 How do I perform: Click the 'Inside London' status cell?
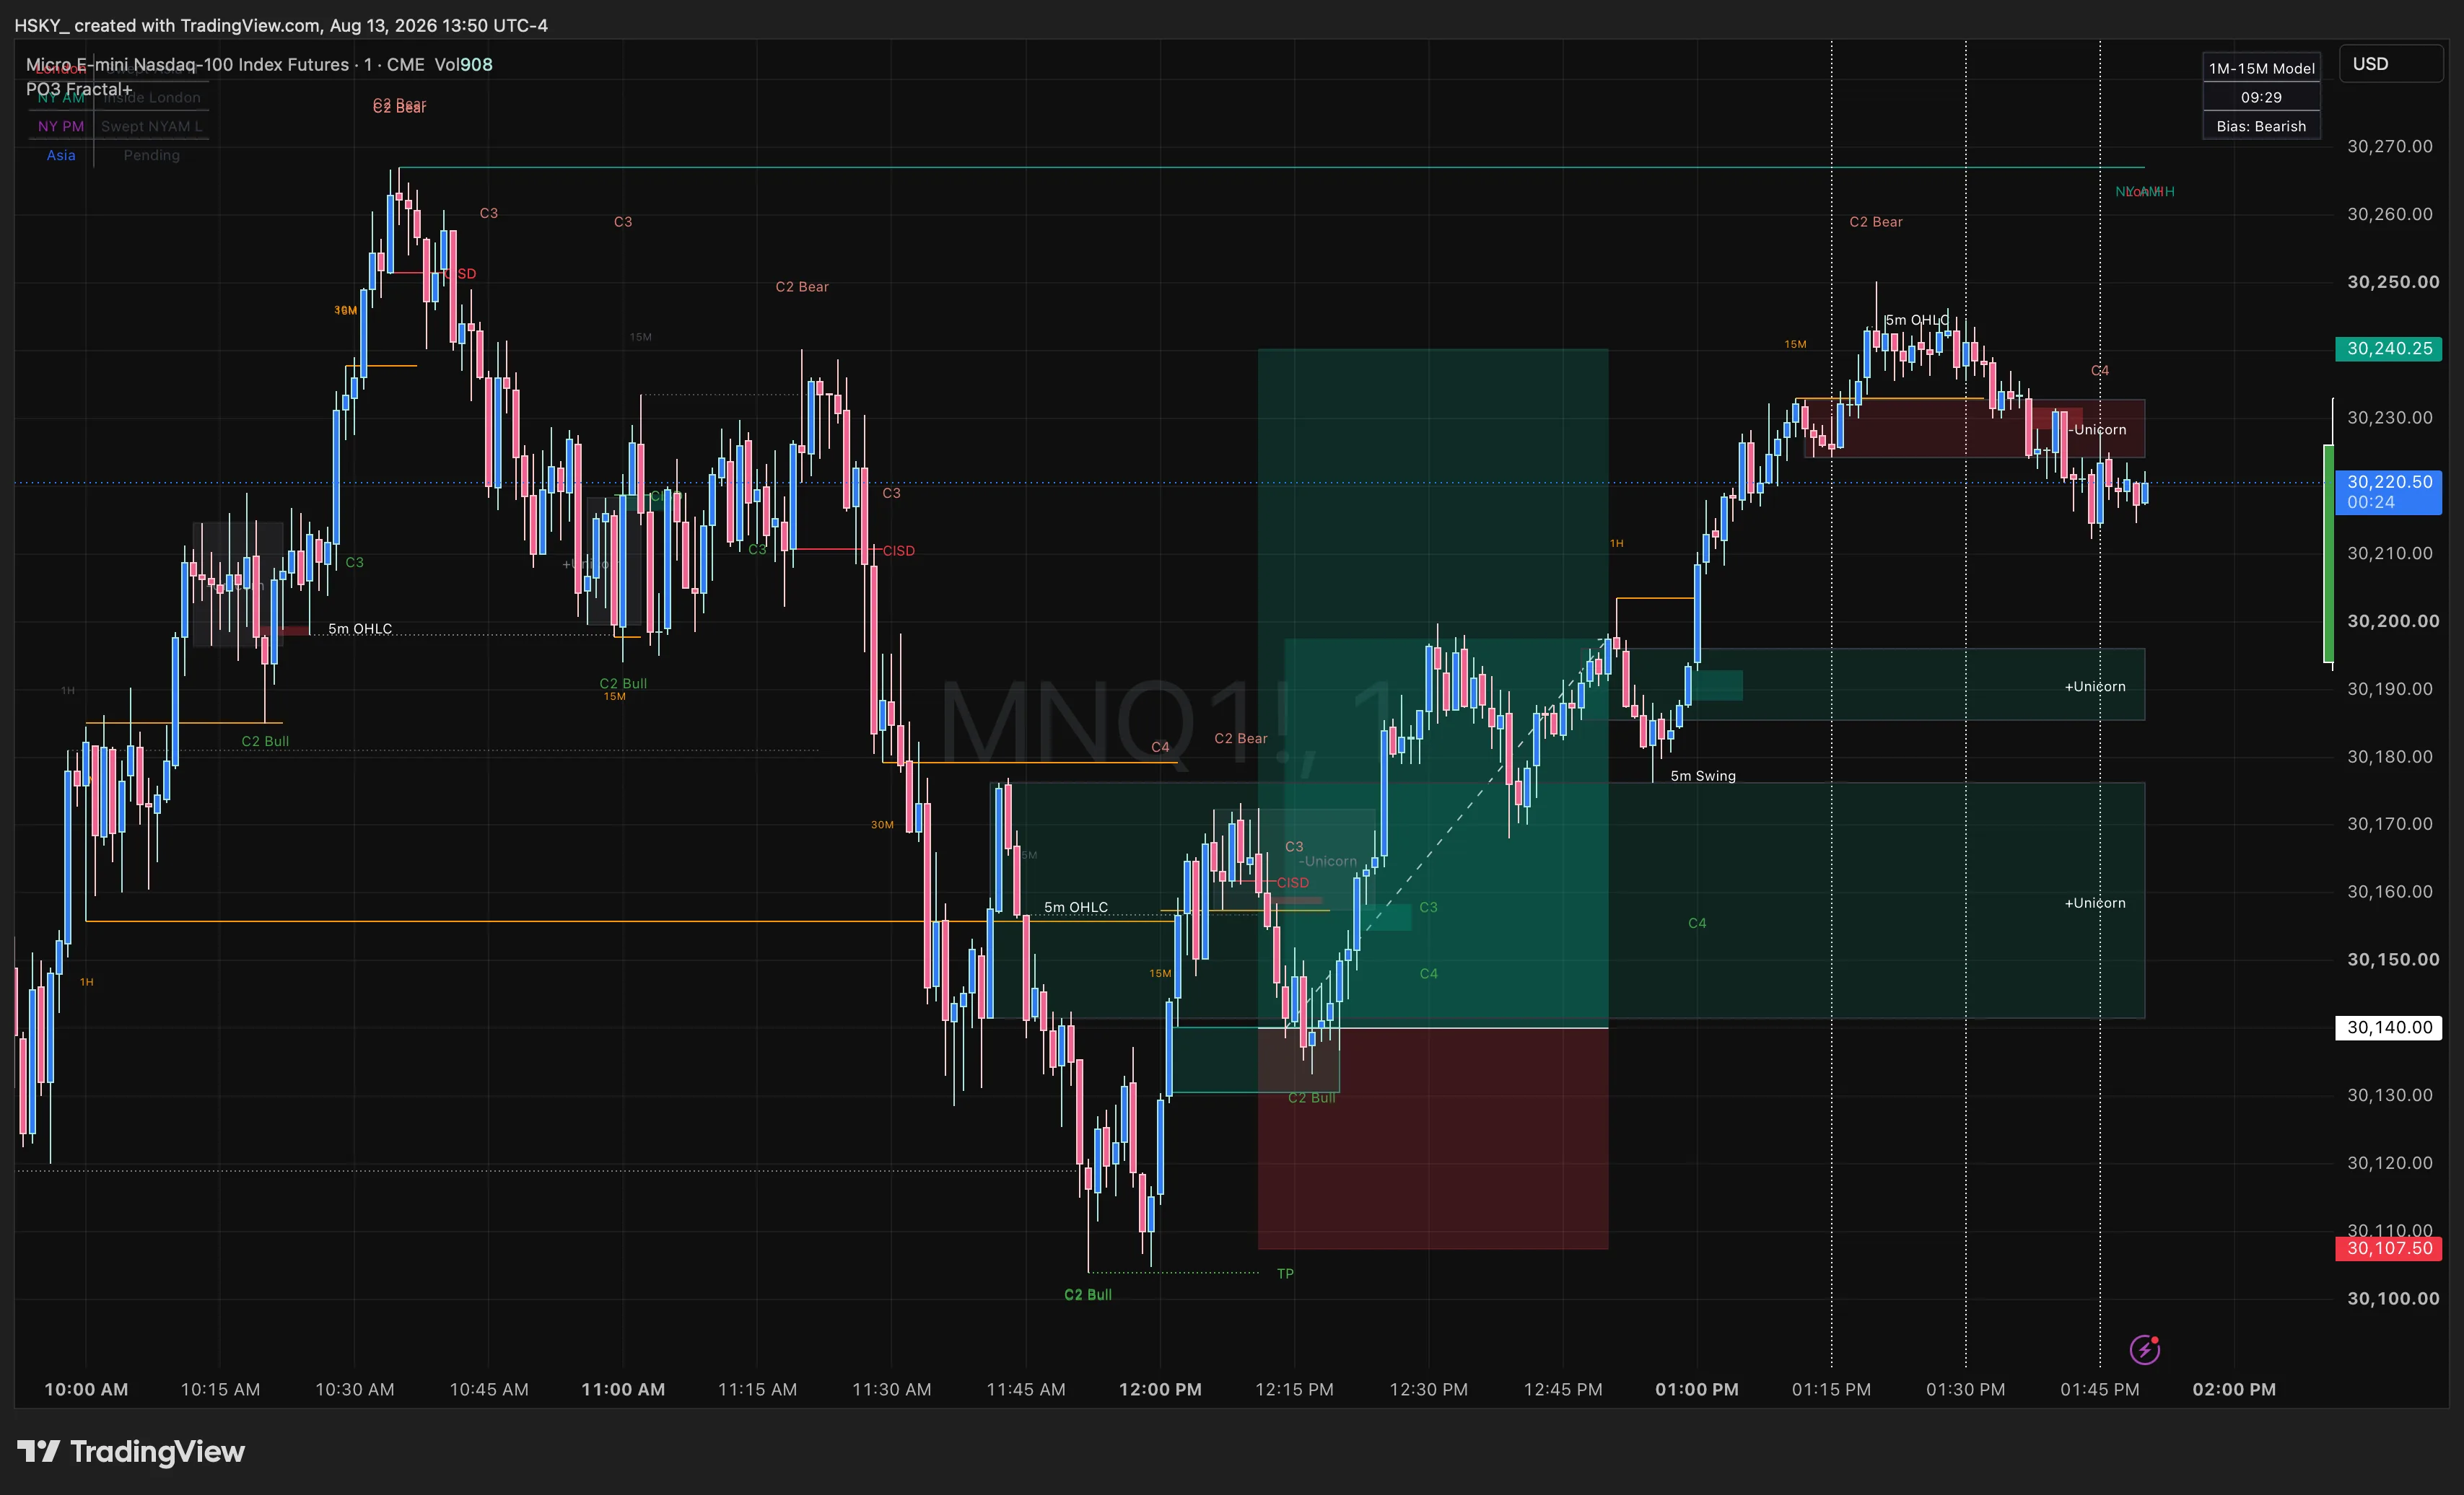(x=152, y=97)
